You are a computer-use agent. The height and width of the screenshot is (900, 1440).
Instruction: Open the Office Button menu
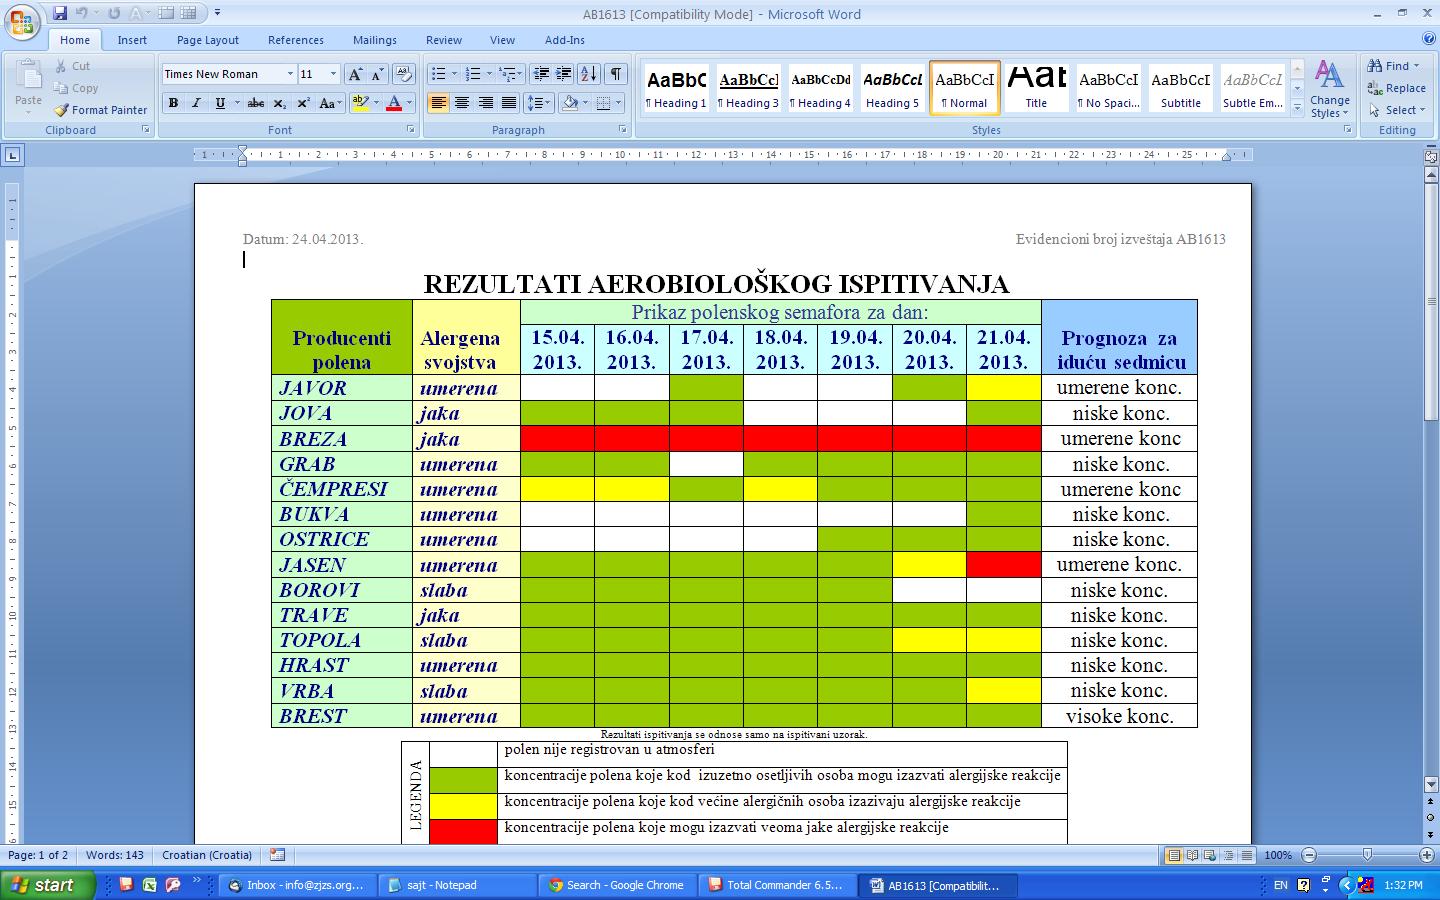pos(22,20)
